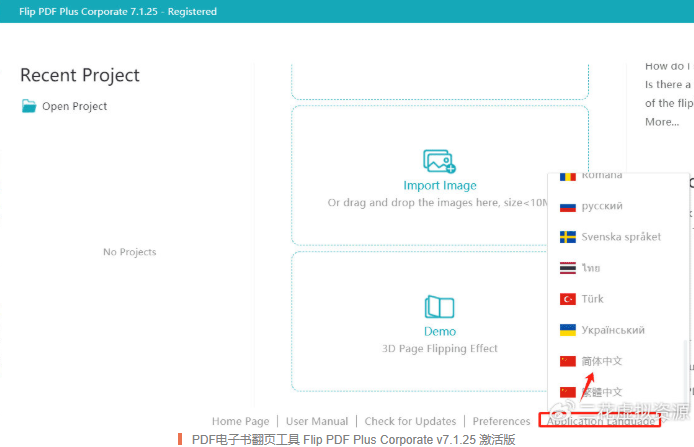Screen dimensions: 694x447
Task: Open the User Manual link
Action: pyautogui.click(x=317, y=421)
